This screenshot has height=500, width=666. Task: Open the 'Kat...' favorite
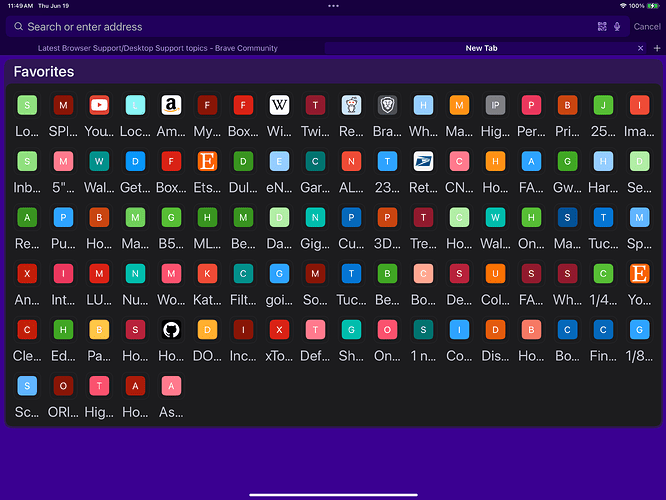pyautogui.click(x=207, y=274)
